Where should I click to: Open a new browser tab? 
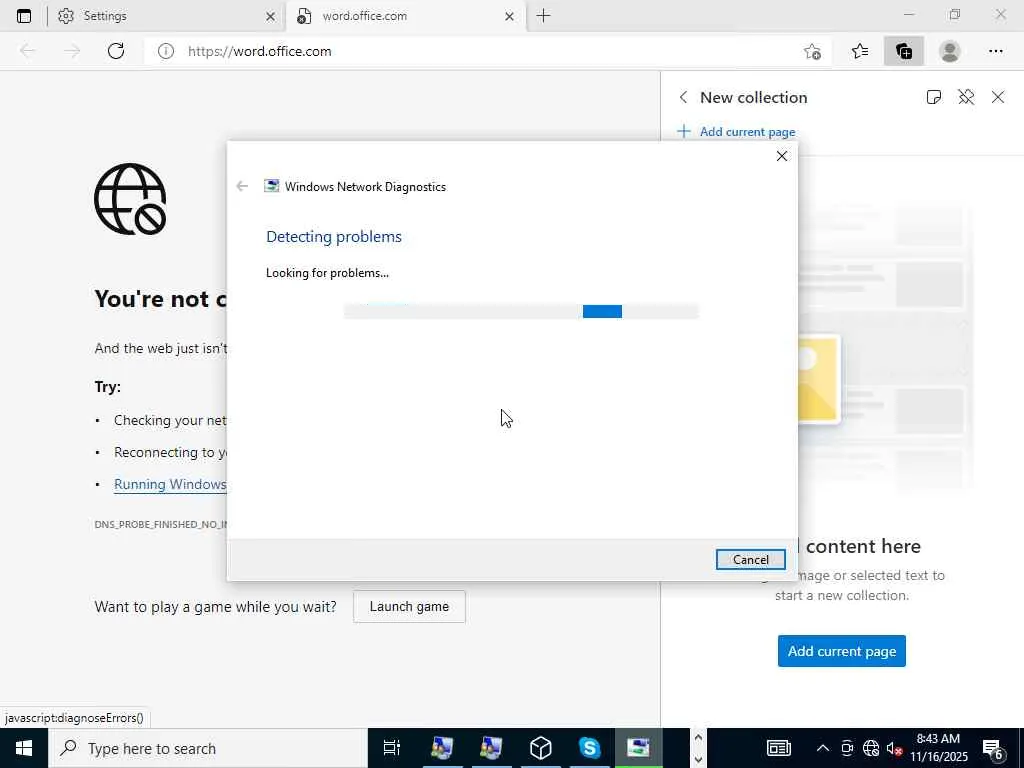[x=543, y=16]
